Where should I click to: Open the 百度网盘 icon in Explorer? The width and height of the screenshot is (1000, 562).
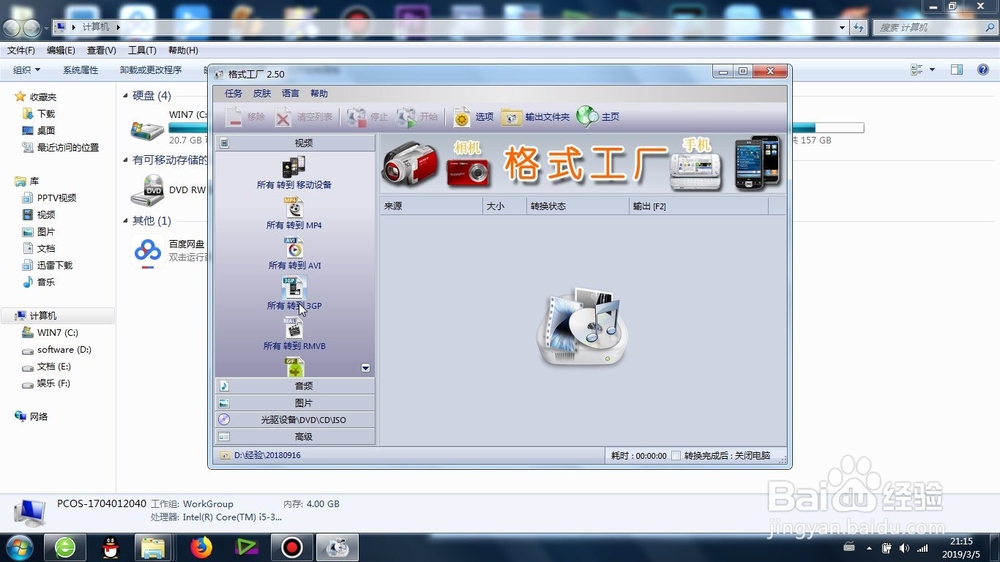pyautogui.click(x=148, y=251)
